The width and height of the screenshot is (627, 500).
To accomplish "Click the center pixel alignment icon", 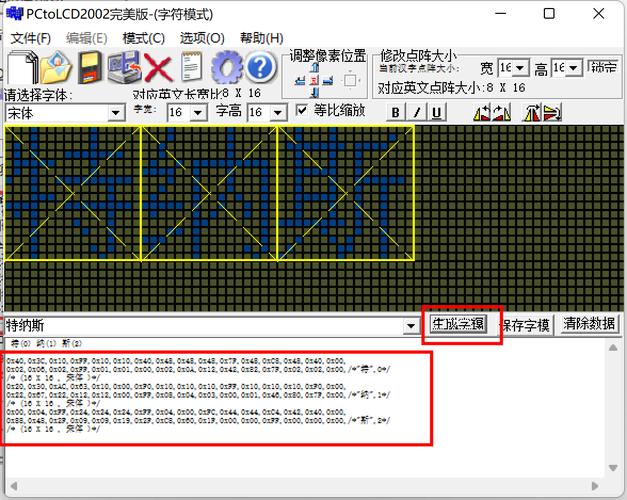I will point(315,81).
